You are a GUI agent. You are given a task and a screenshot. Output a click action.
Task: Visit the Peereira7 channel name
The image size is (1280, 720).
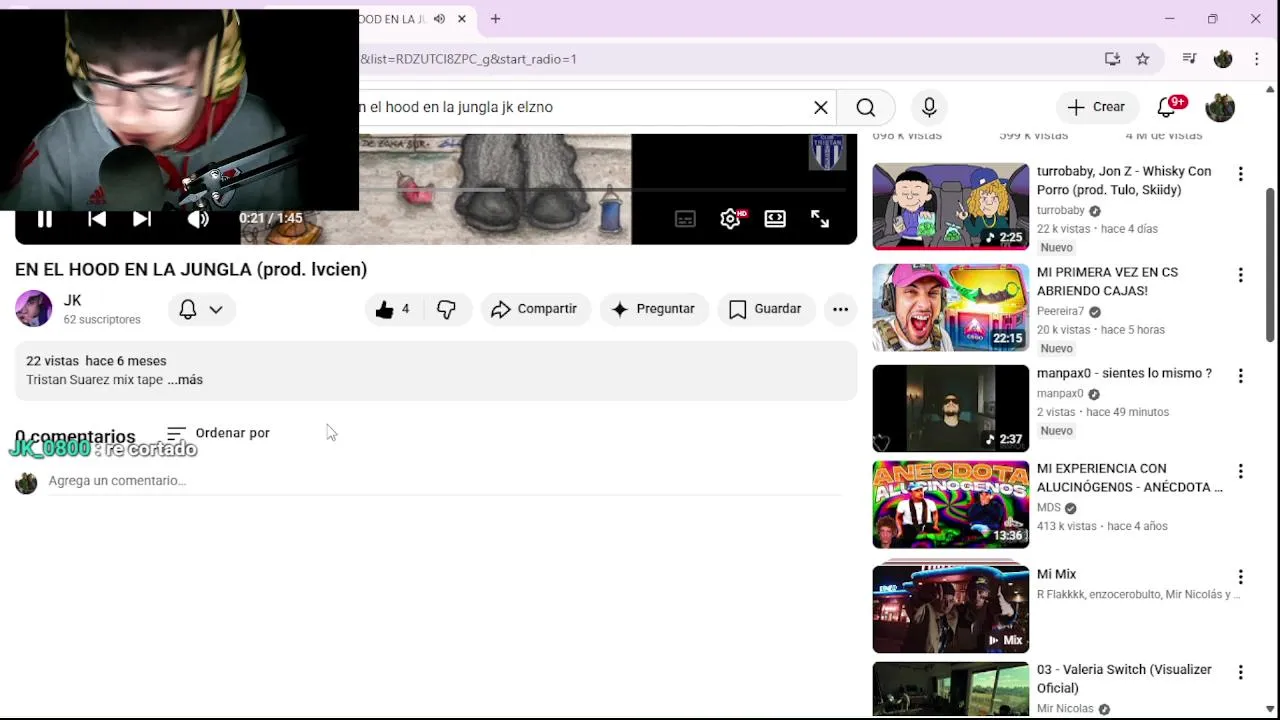point(1060,311)
